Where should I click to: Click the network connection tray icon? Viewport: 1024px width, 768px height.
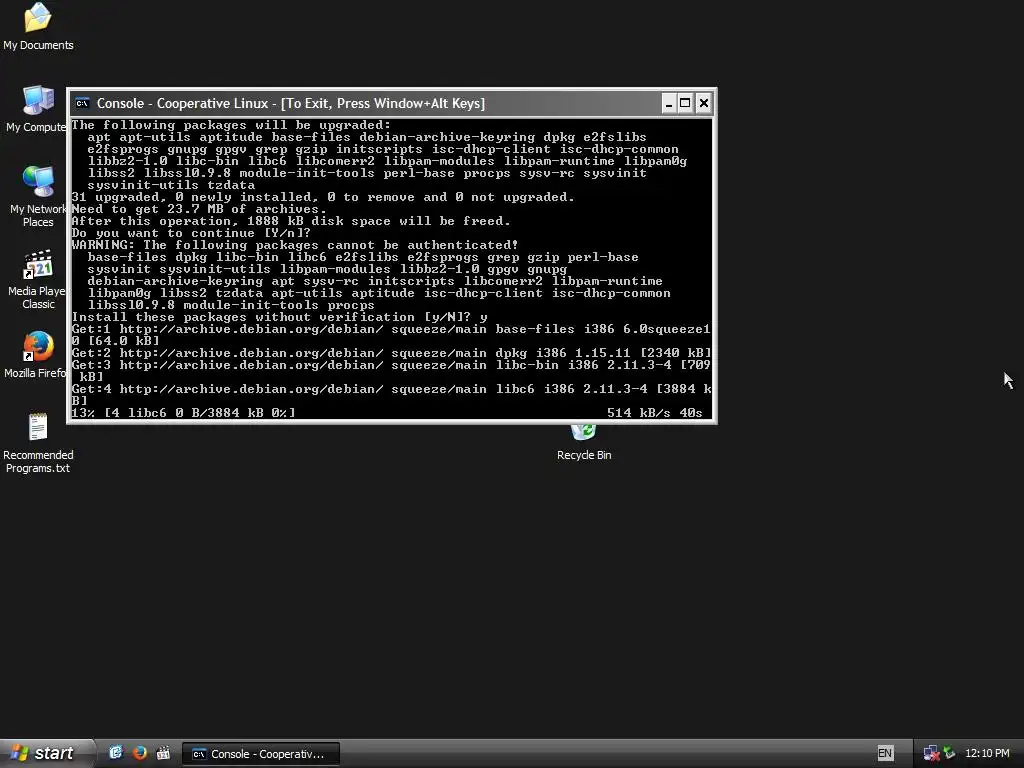point(931,754)
